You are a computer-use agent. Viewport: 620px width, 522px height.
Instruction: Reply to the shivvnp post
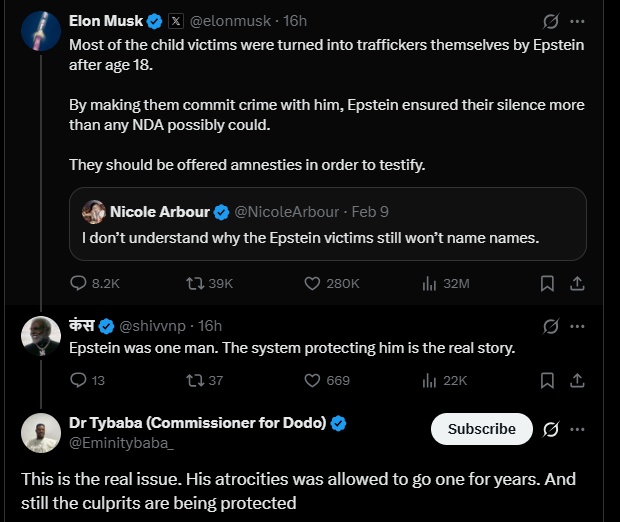[80, 380]
